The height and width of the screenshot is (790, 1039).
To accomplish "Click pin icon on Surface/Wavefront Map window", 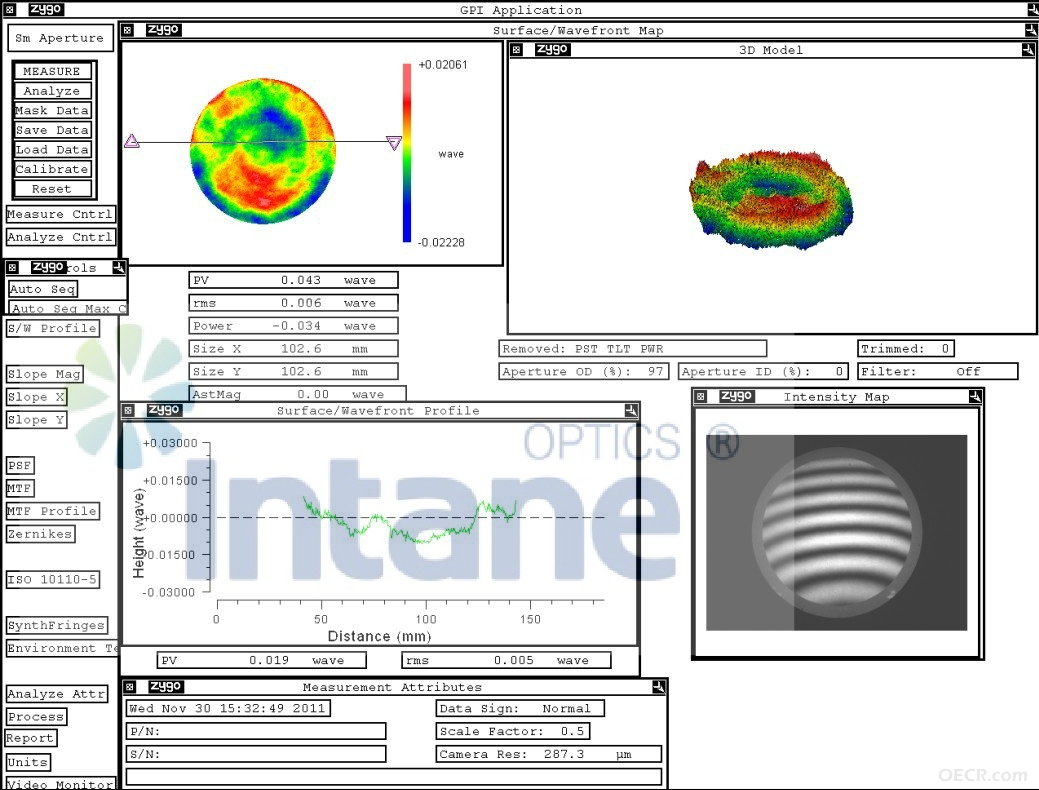I will coord(1030,30).
